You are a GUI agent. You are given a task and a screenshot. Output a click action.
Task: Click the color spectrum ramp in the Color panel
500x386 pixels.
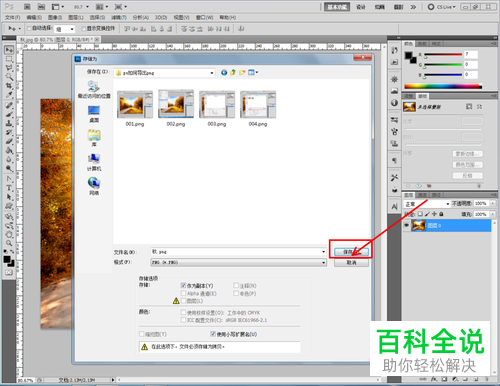[x=443, y=86]
